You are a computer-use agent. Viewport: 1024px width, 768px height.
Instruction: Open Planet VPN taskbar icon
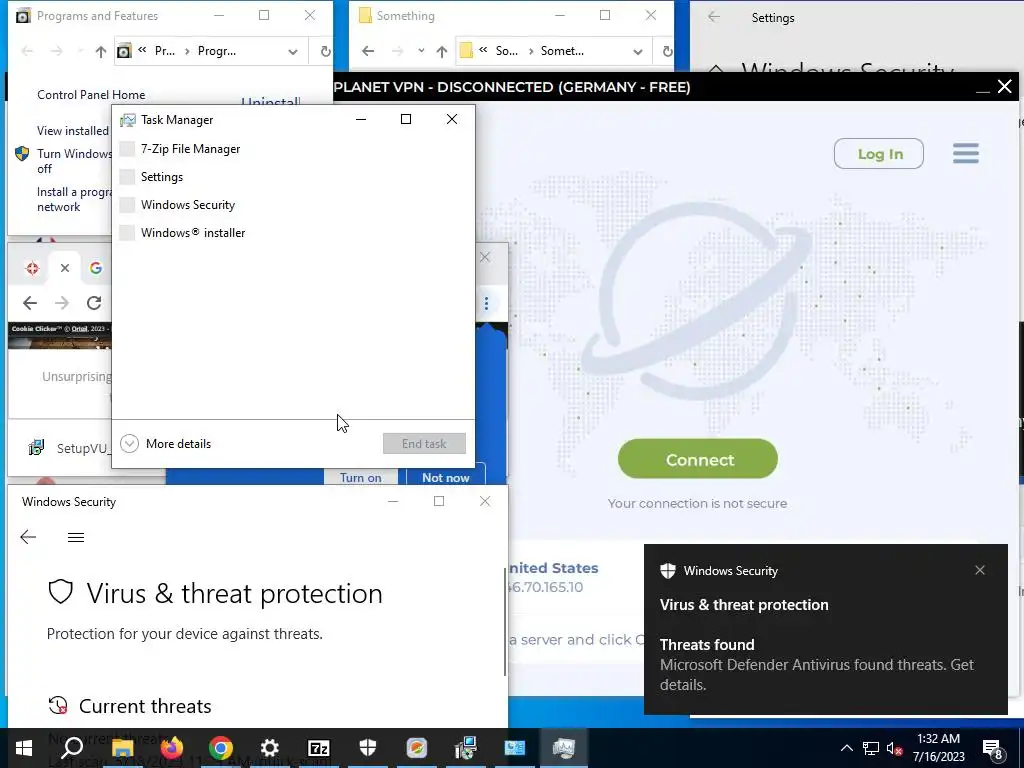(x=417, y=748)
